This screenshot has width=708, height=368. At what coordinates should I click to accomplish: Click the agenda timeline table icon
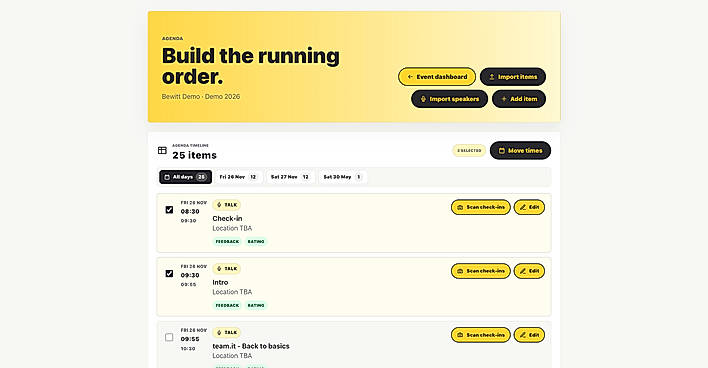(162, 150)
